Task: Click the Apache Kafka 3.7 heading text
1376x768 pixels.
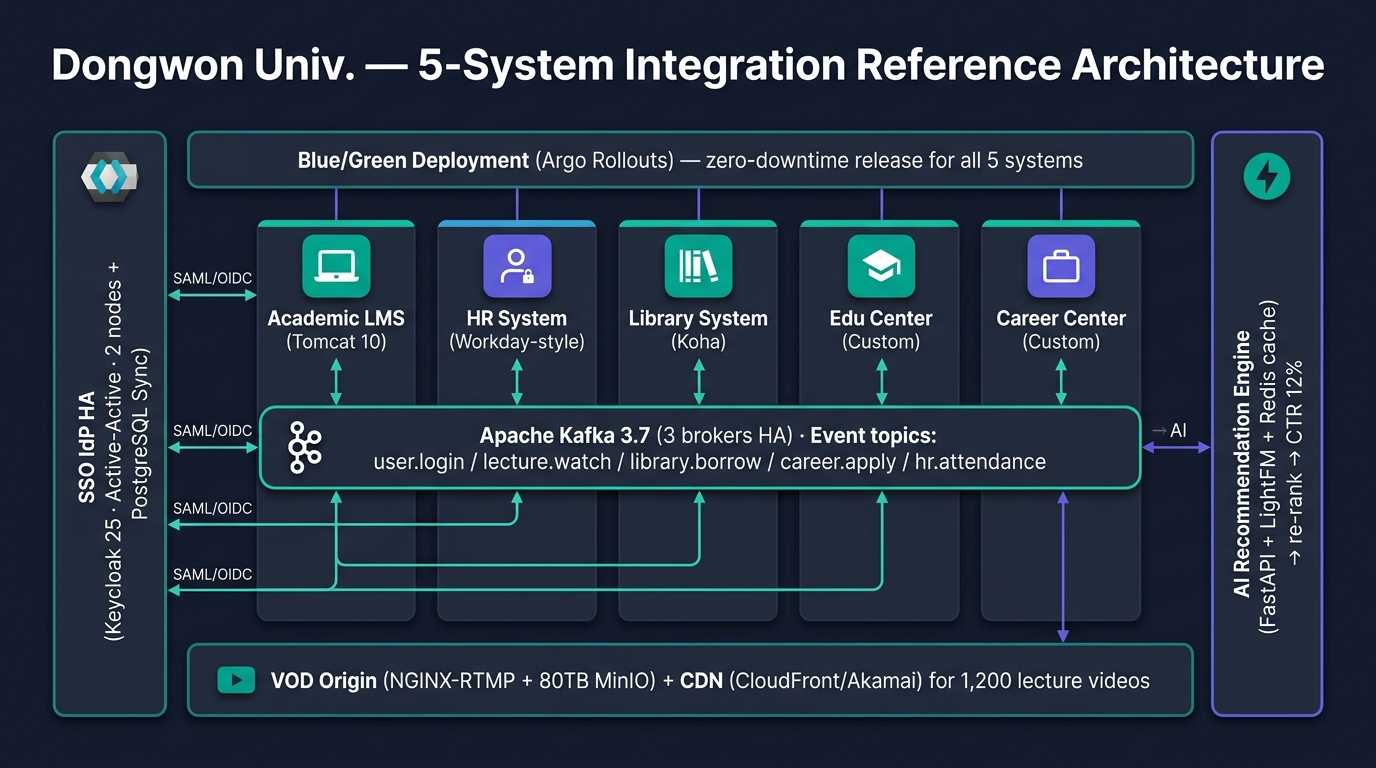Action: point(565,436)
